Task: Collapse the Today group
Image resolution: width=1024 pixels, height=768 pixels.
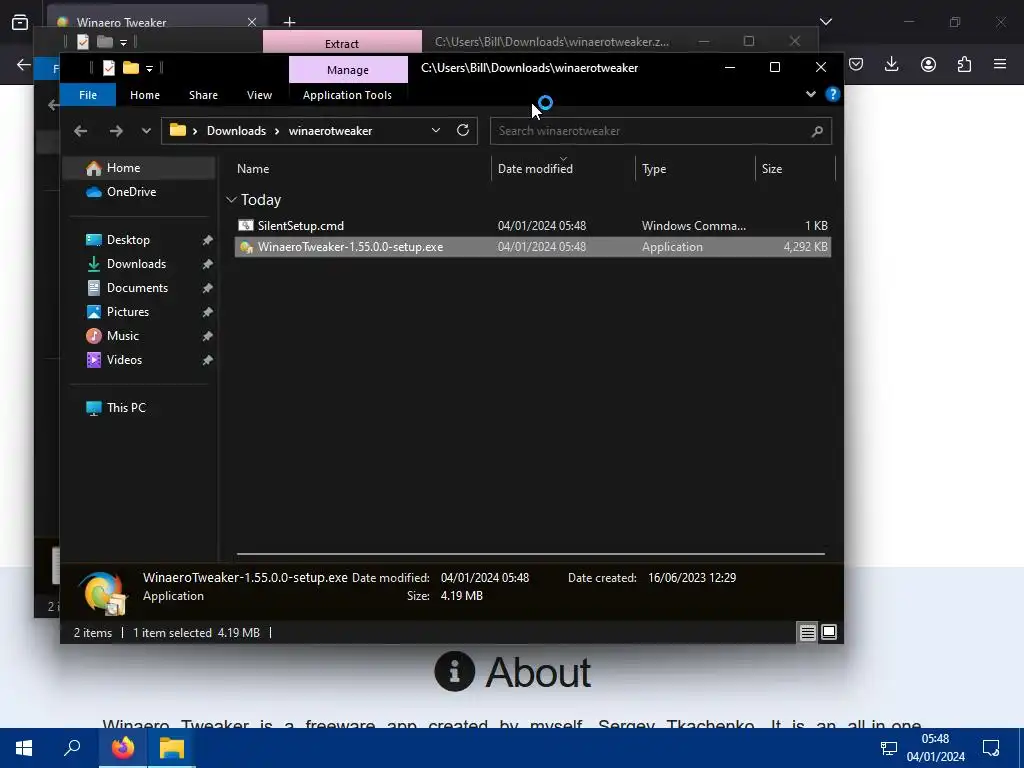Action: (231, 199)
